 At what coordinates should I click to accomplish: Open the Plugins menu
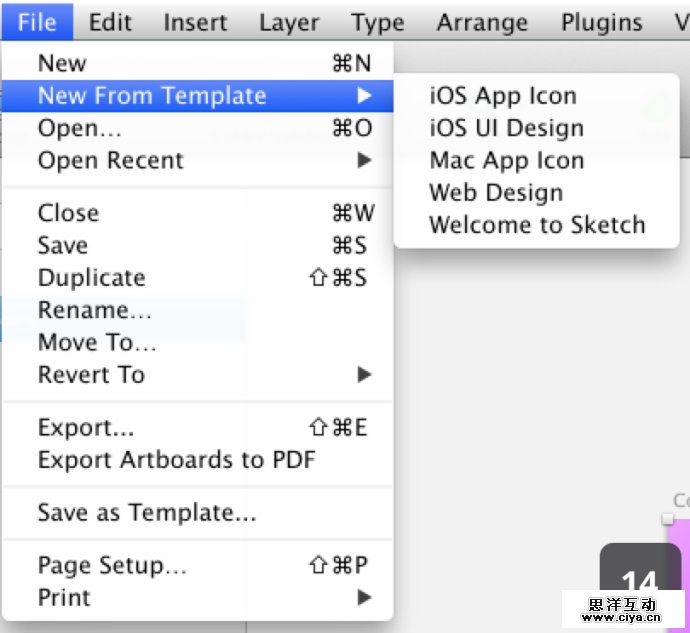tap(601, 21)
